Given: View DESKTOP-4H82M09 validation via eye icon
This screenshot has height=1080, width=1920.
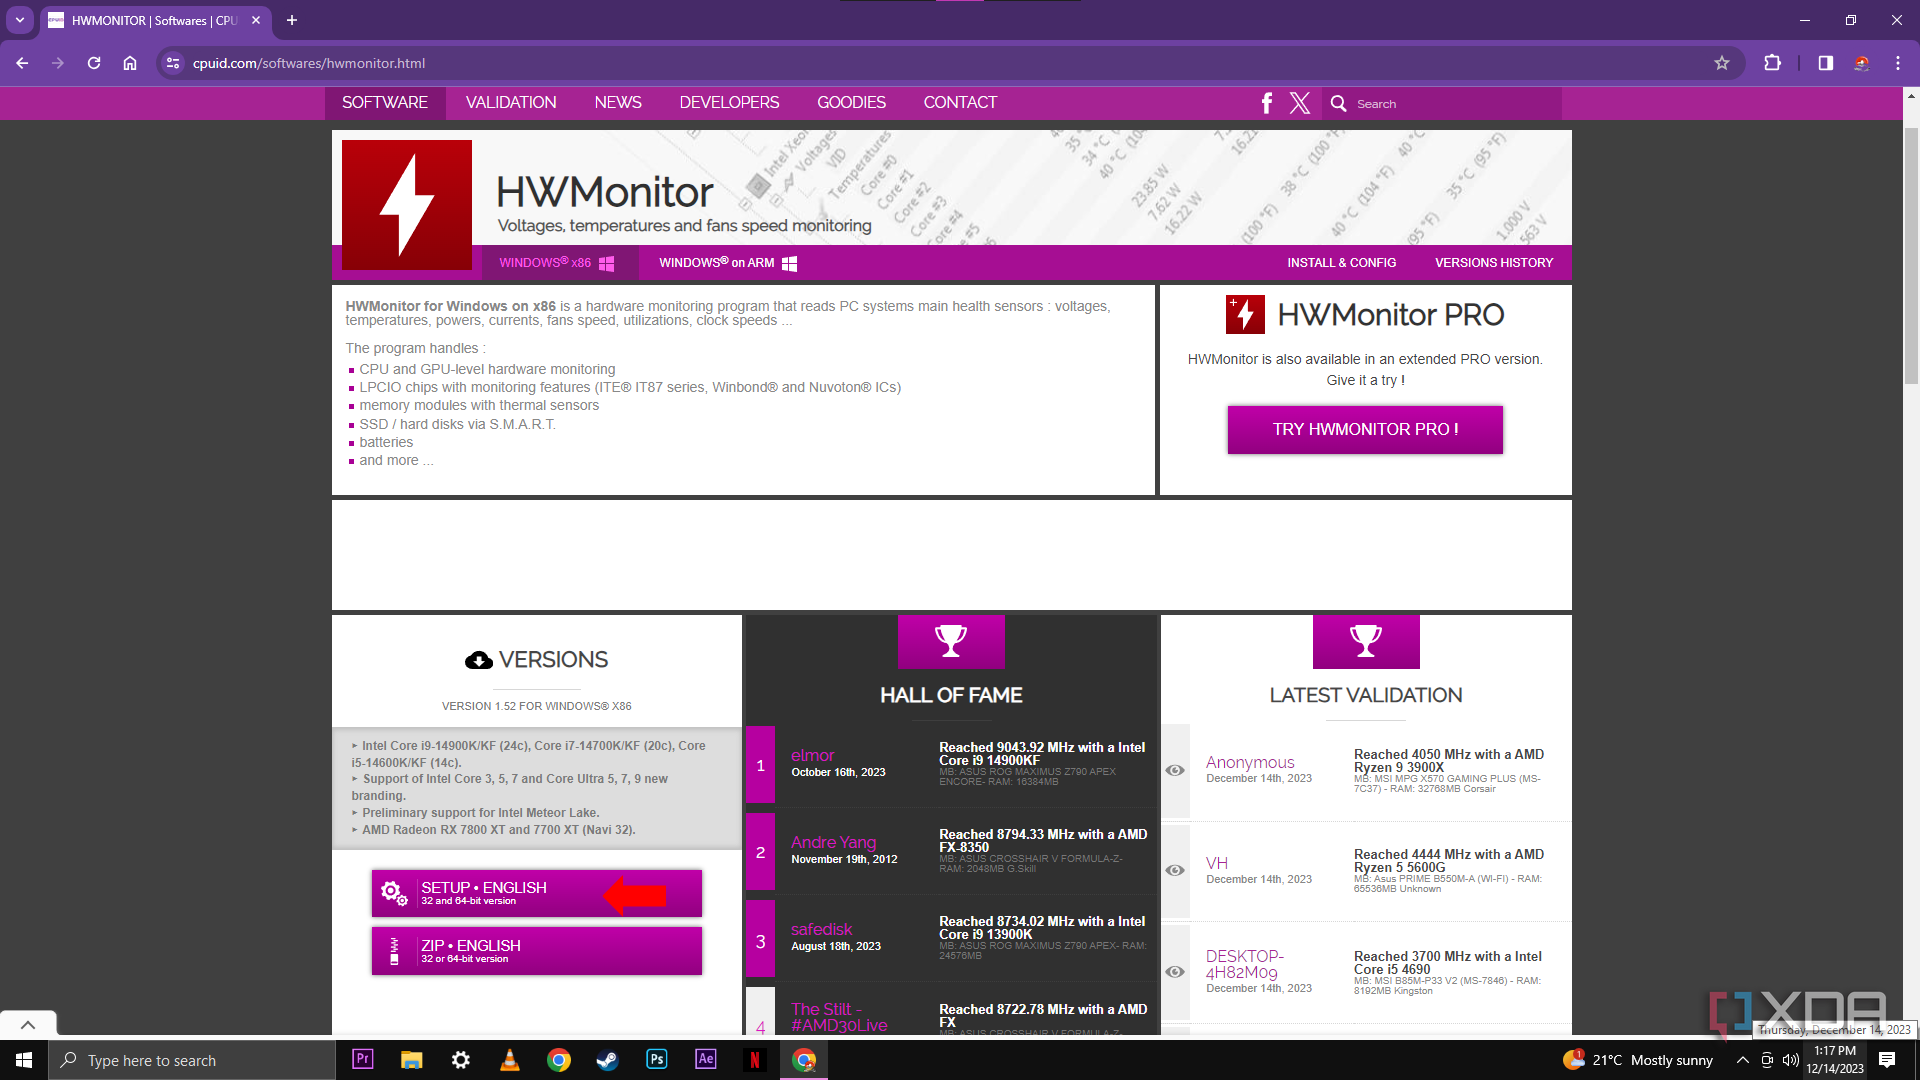Looking at the screenshot, I should (1175, 972).
